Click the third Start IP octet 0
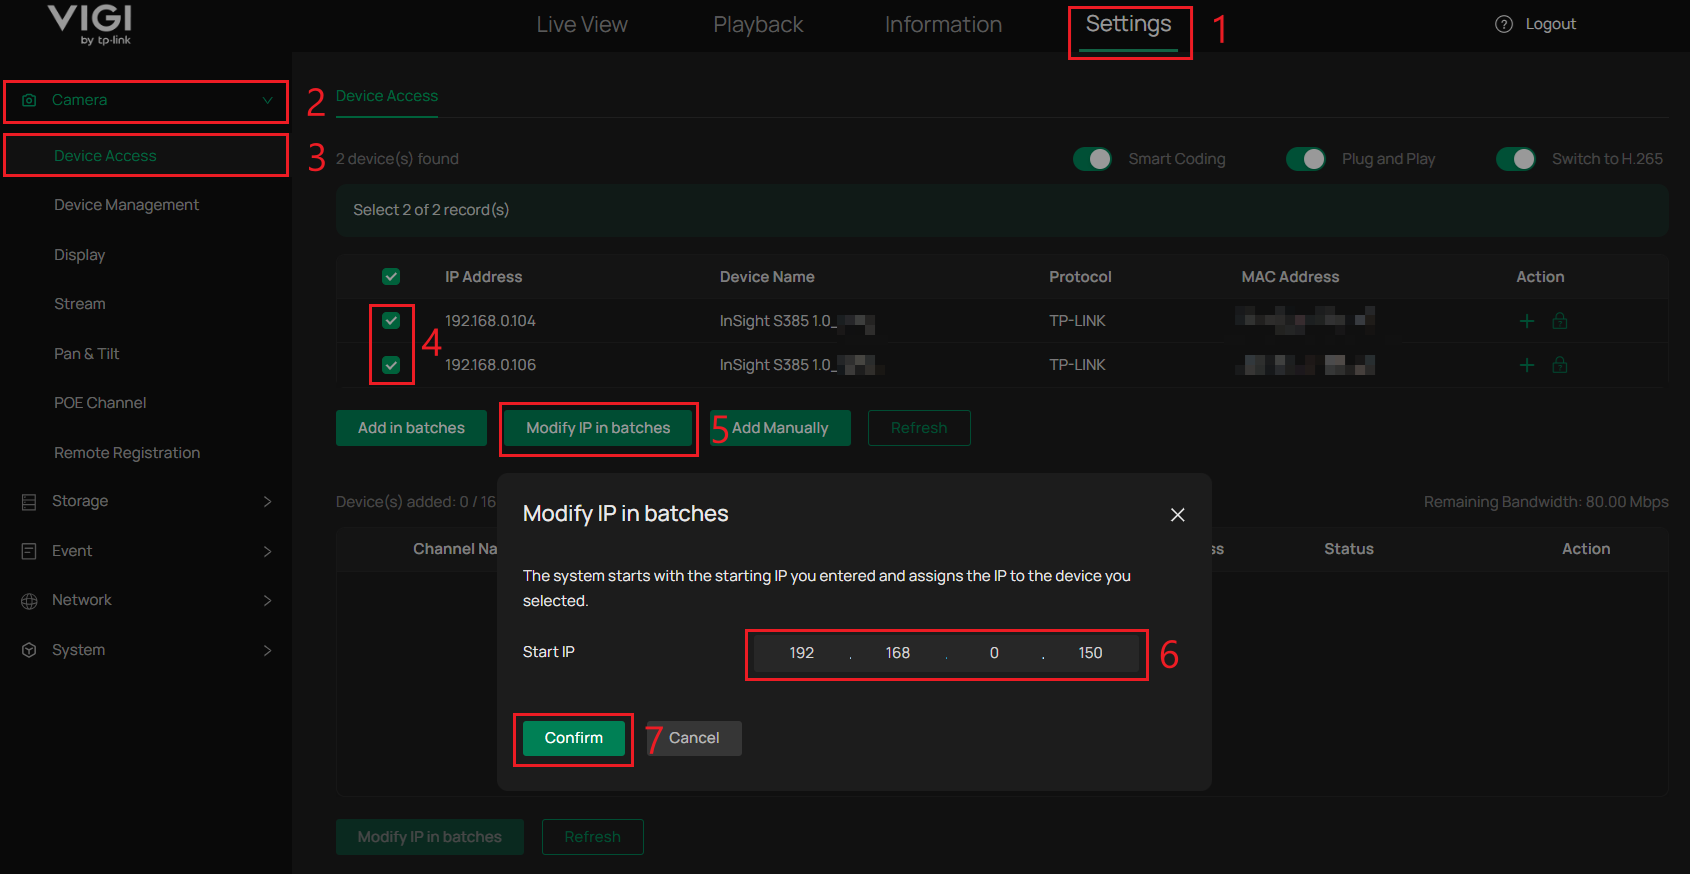 [x=994, y=653]
